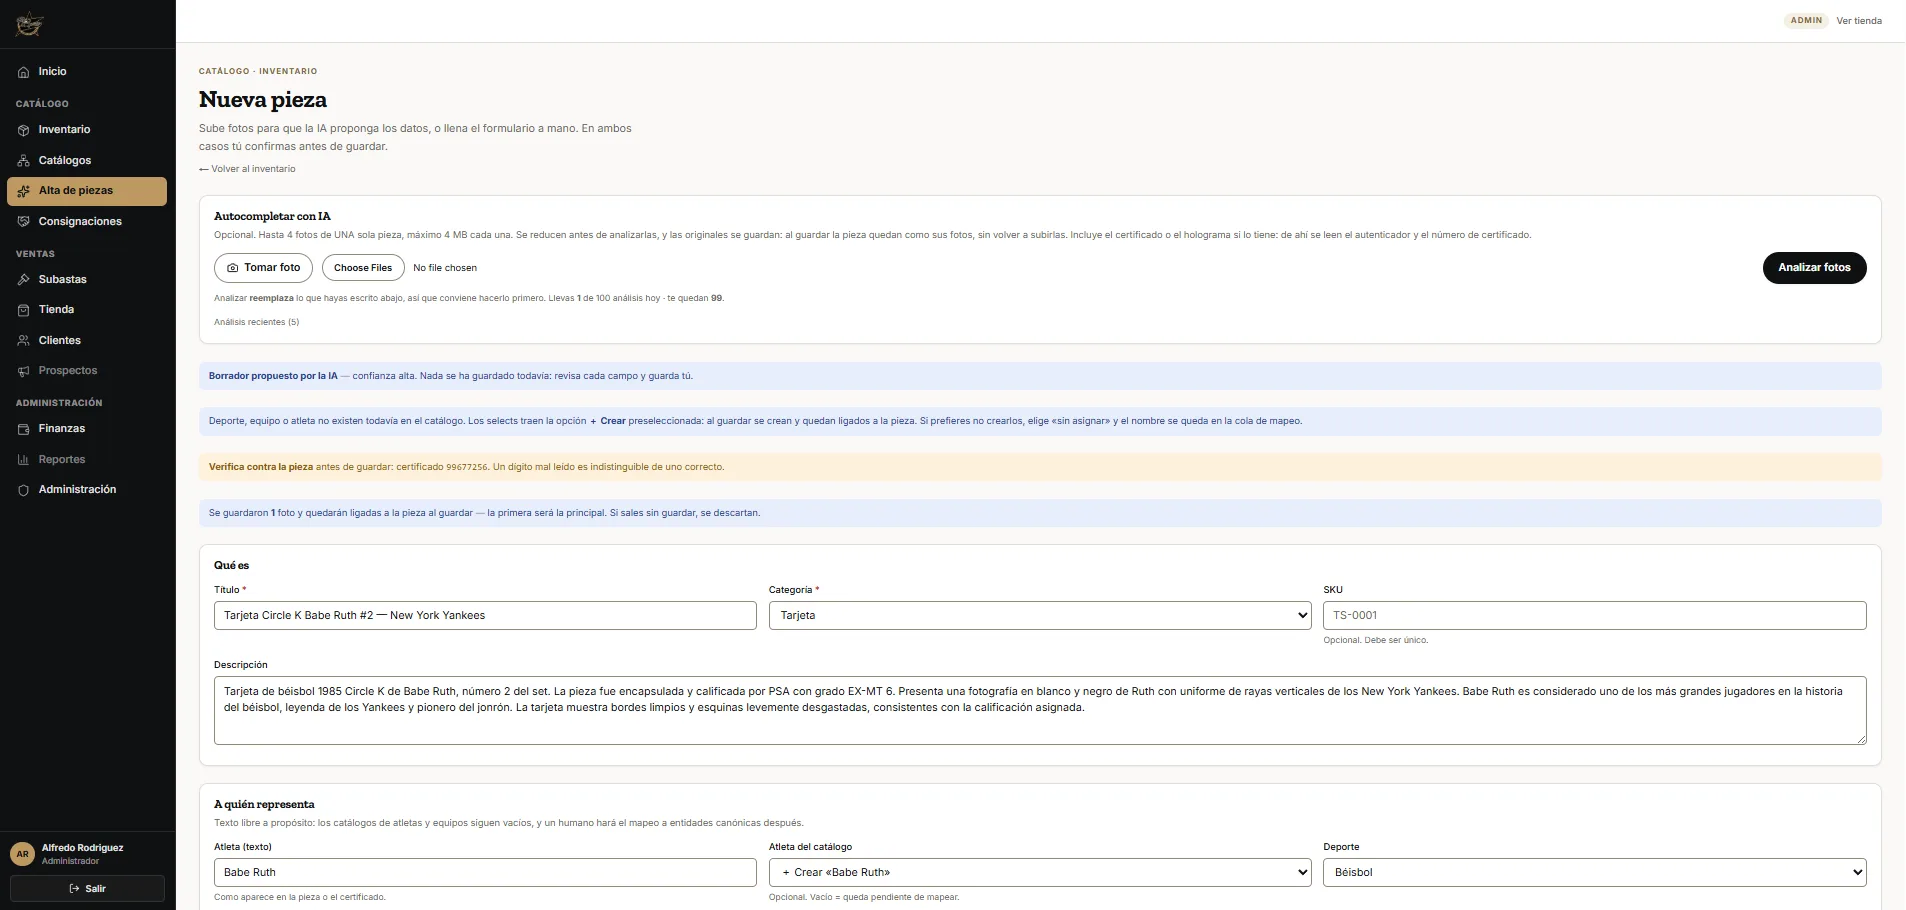This screenshot has height=910, width=1906.
Task: Expand Análisis recientes (5)
Action: (256, 322)
